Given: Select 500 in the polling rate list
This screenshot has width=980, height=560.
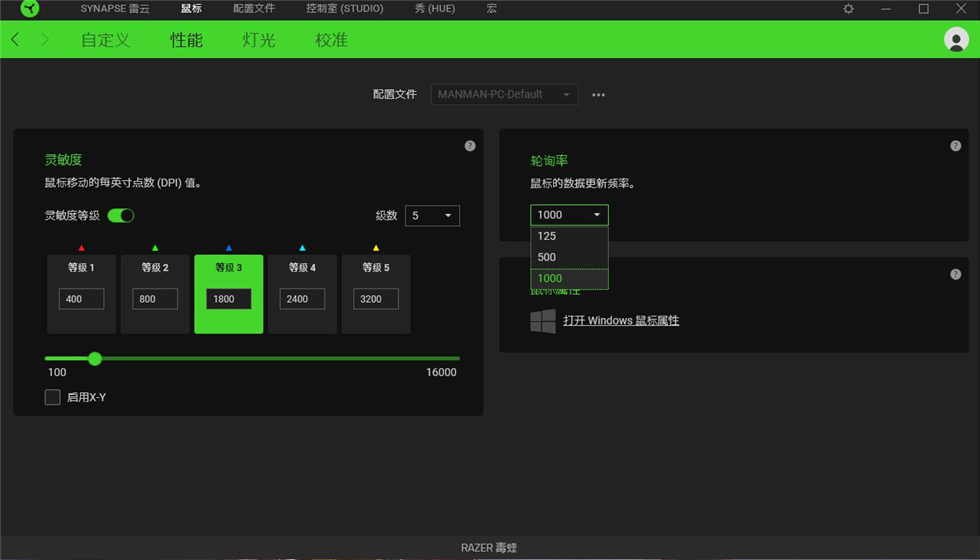Looking at the screenshot, I should click(x=569, y=258).
